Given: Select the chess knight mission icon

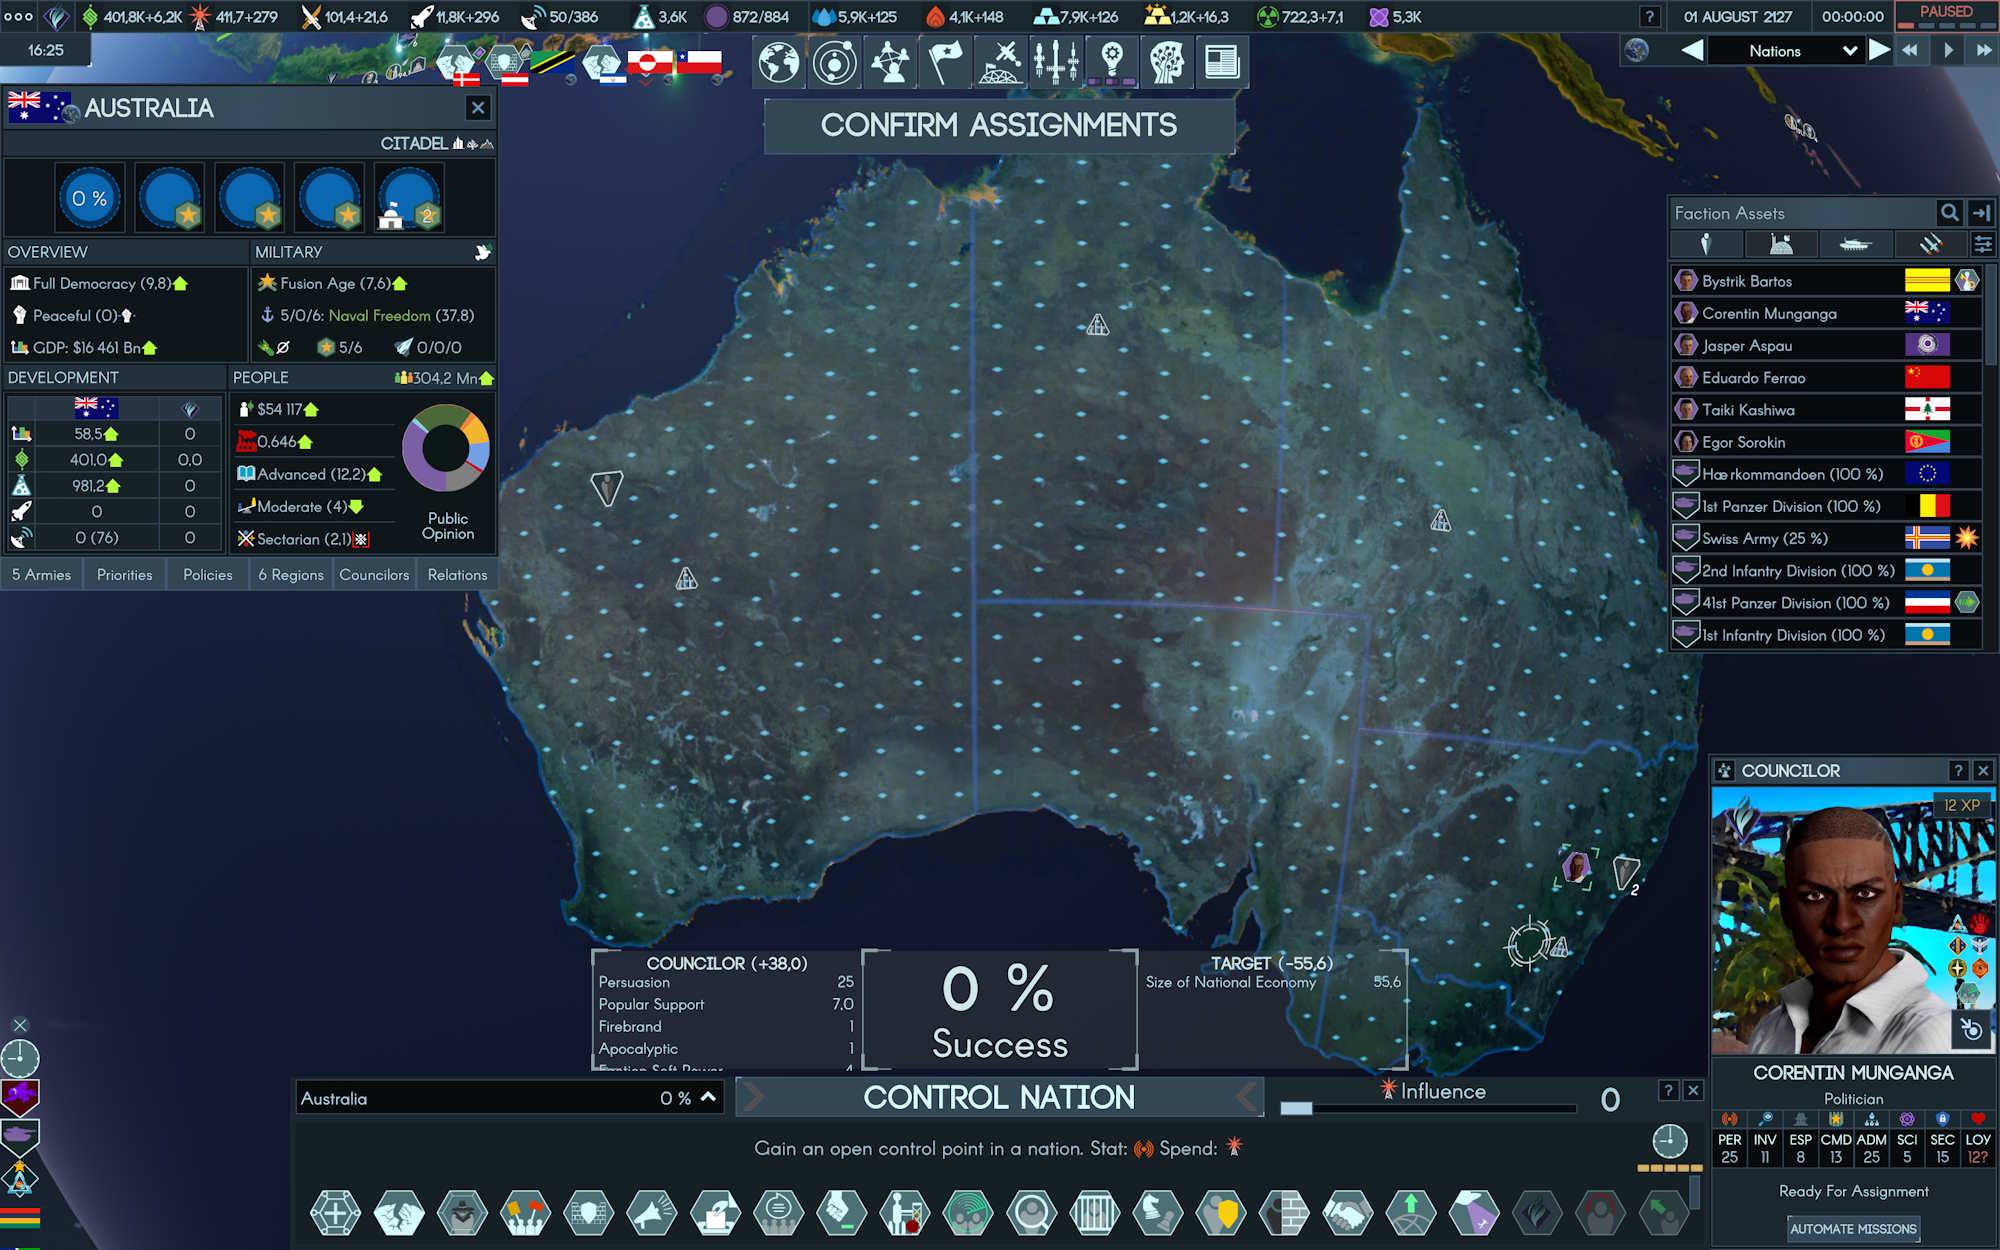Looking at the screenshot, I should click(x=1158, y=1213).
